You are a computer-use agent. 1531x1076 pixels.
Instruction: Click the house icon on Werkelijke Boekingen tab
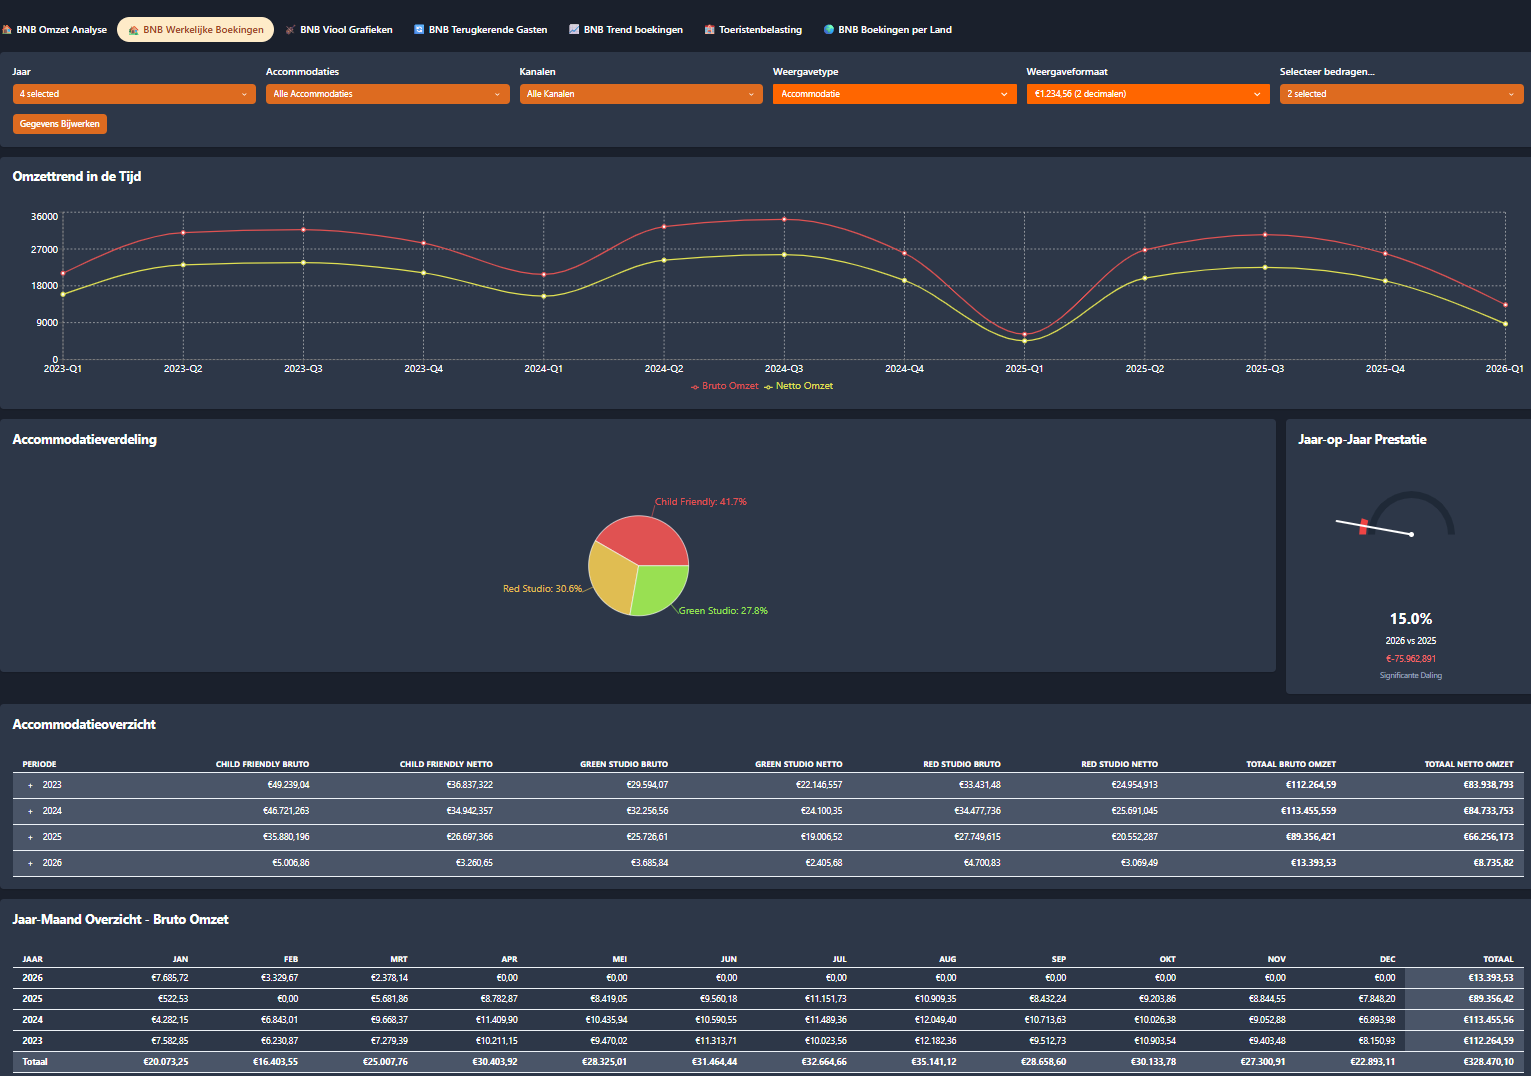[134, 30]
